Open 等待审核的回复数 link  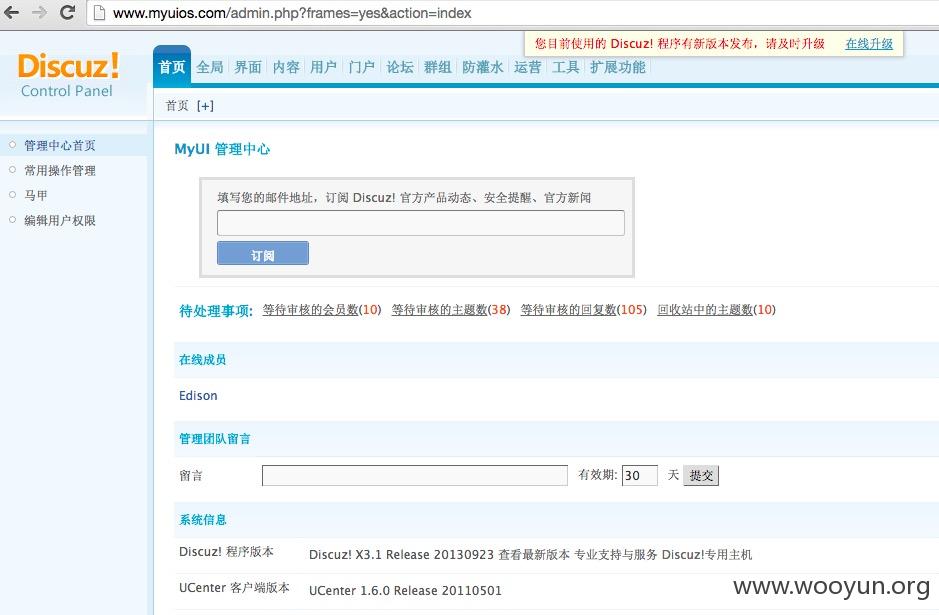pyautogui.click(x=568, y=310)
